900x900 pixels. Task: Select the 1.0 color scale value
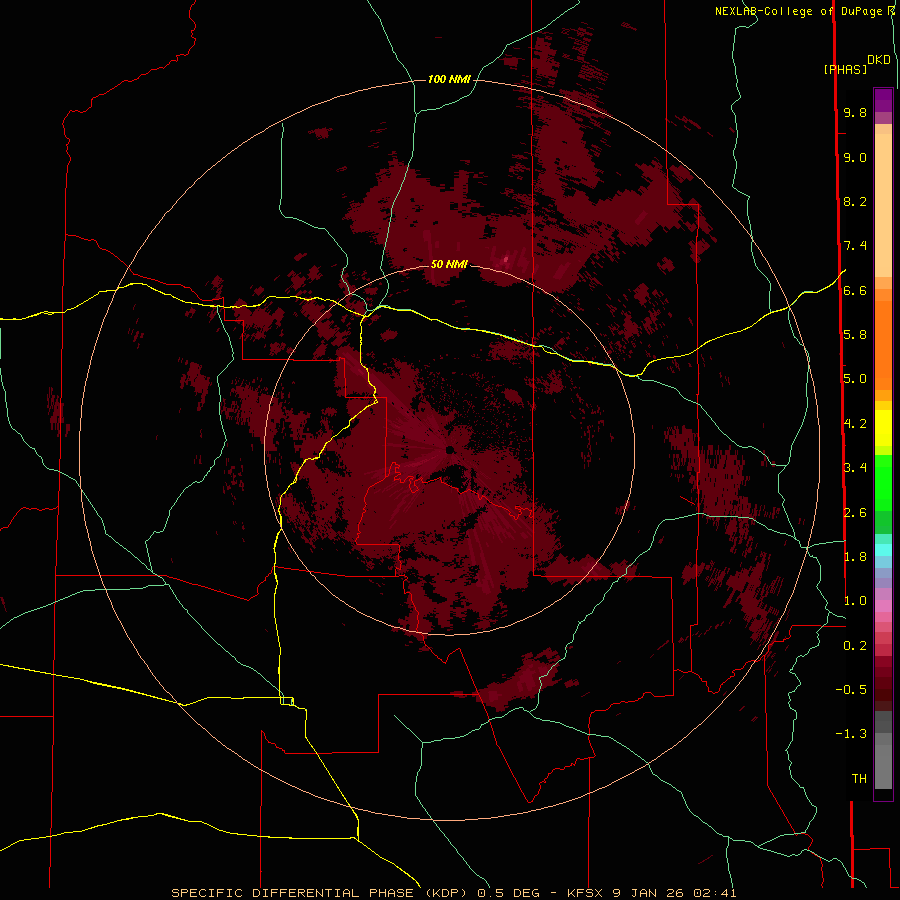point(855,601)
